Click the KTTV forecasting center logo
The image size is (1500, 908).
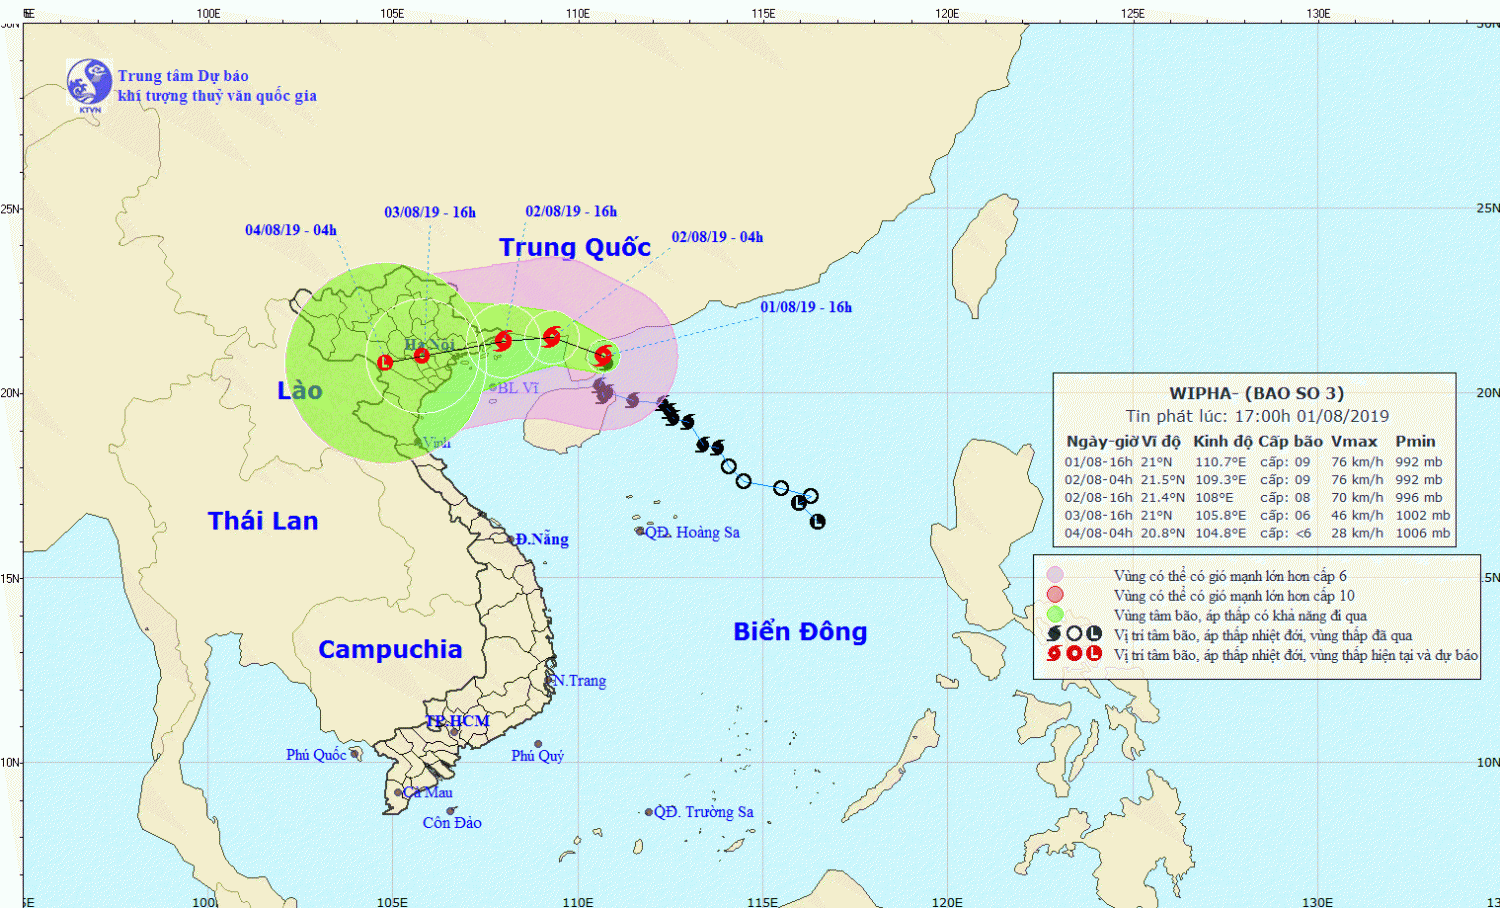89,84
